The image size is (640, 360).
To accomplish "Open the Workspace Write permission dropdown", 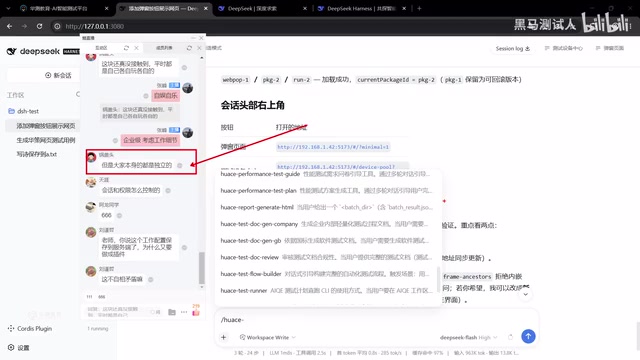I will [x=268, y=338].
